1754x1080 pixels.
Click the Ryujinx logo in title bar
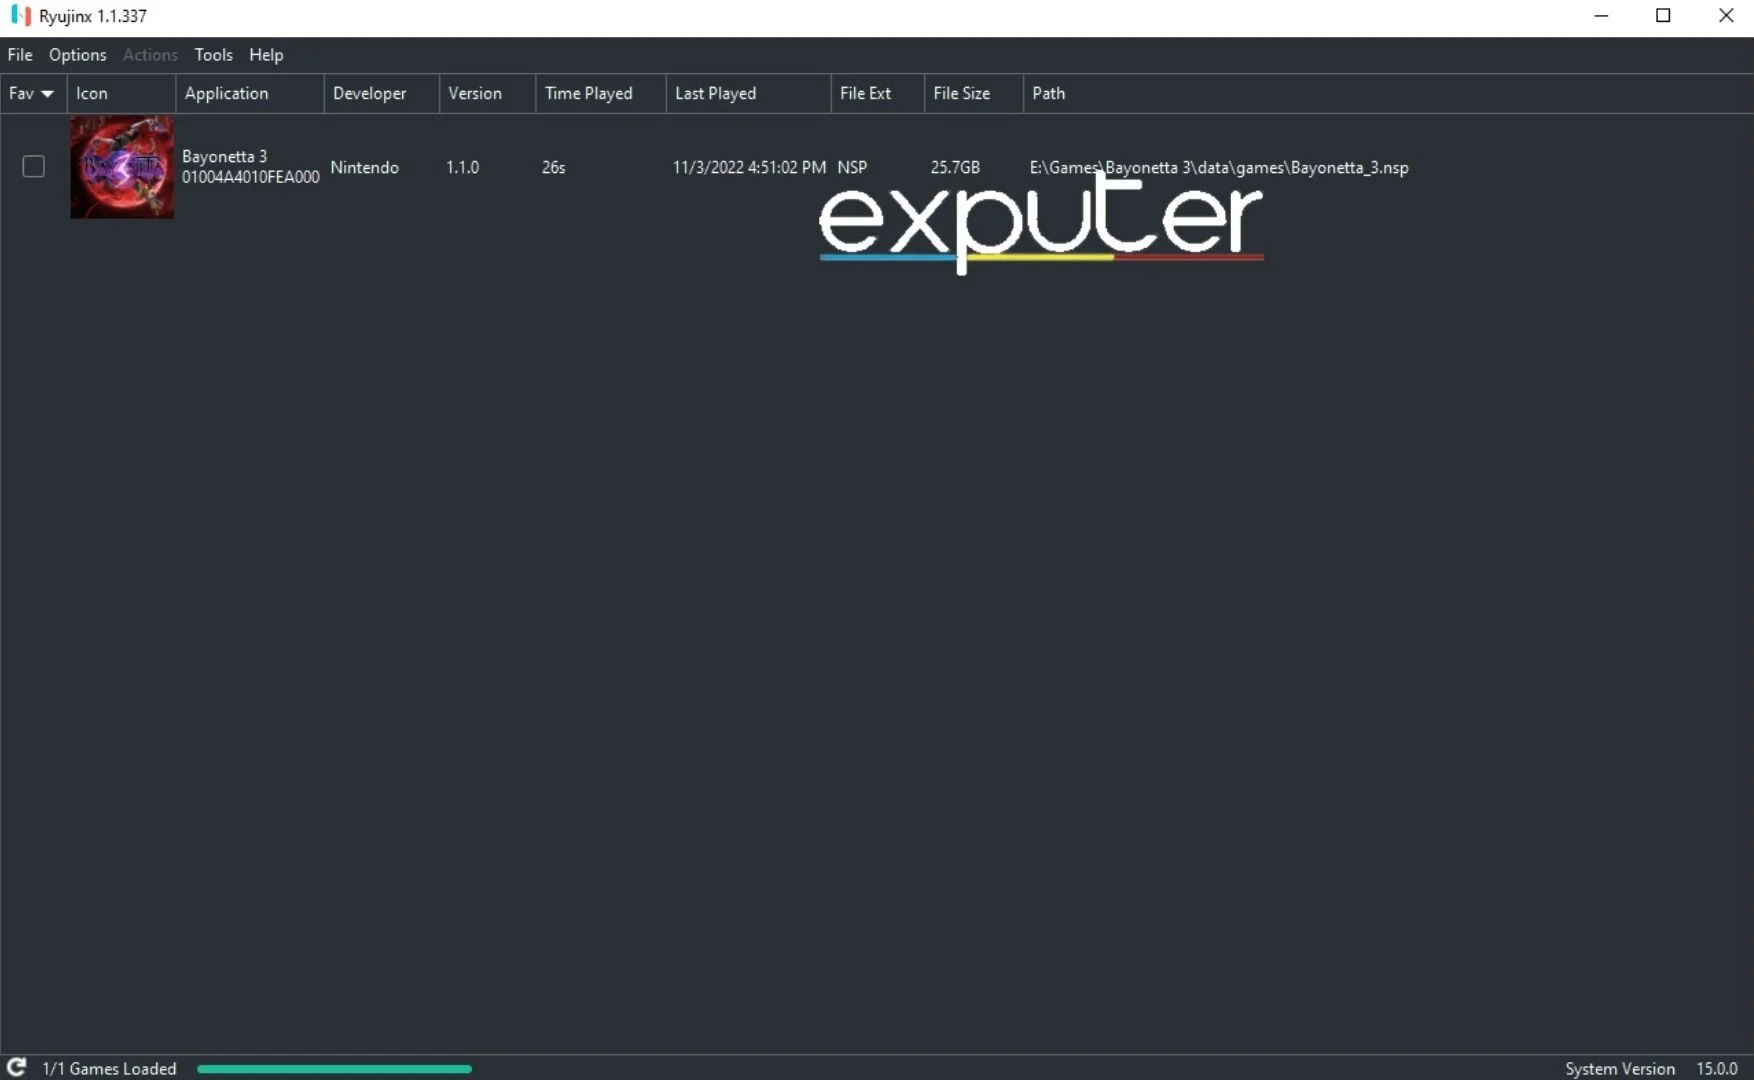point(21,16)
